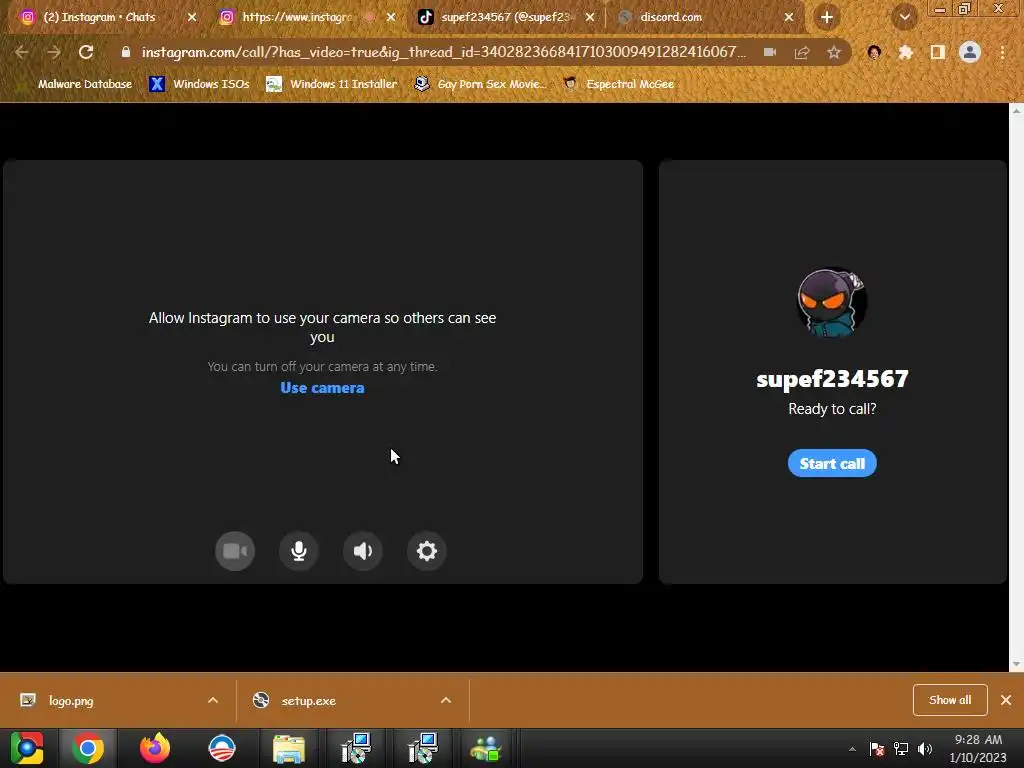Bookmark this page with star icon
This screenshot has height=768, width=1024.
click(x=834, y=52)
